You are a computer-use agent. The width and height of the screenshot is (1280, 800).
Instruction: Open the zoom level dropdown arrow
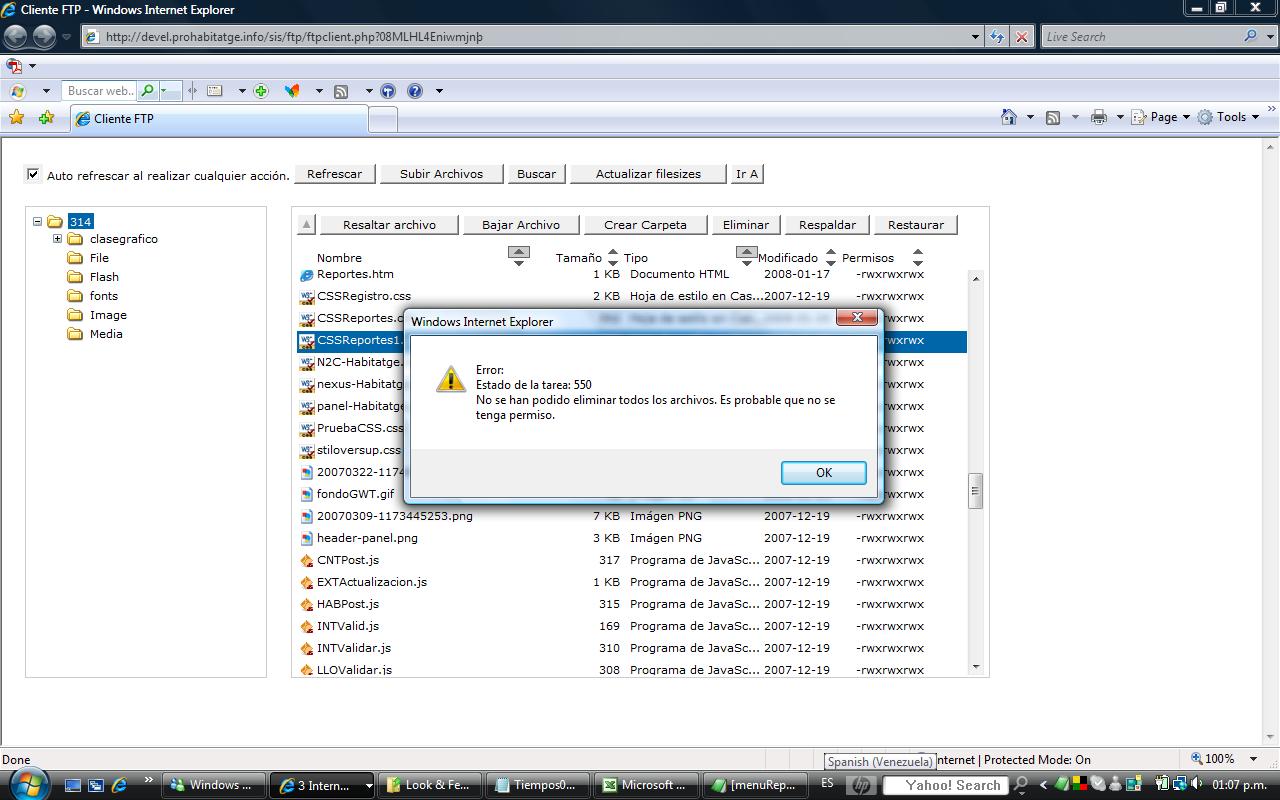point(1254,759)
